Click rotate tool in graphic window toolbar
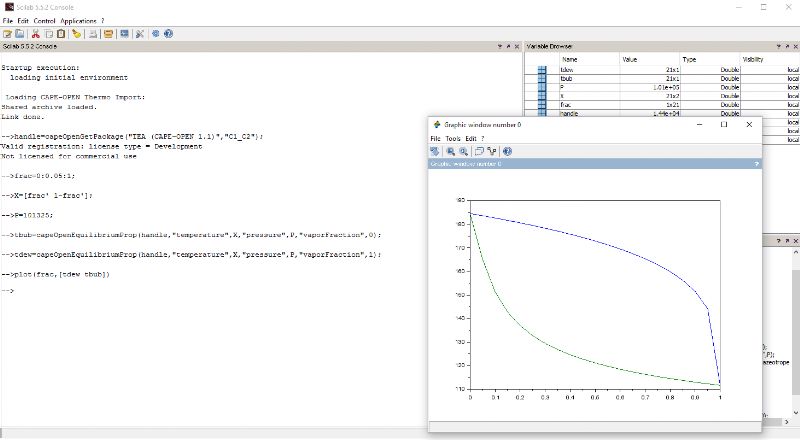 pyautogui.click(x=435, y=151)
